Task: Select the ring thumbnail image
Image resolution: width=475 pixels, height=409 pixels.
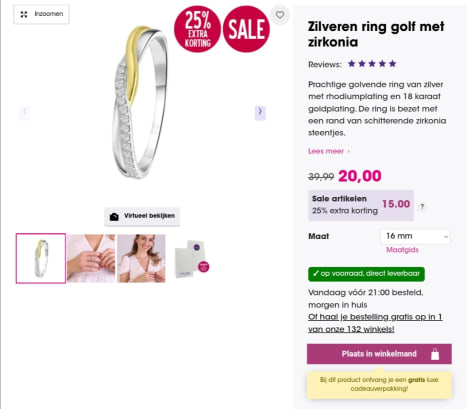Action: click(x=41, y=258)
